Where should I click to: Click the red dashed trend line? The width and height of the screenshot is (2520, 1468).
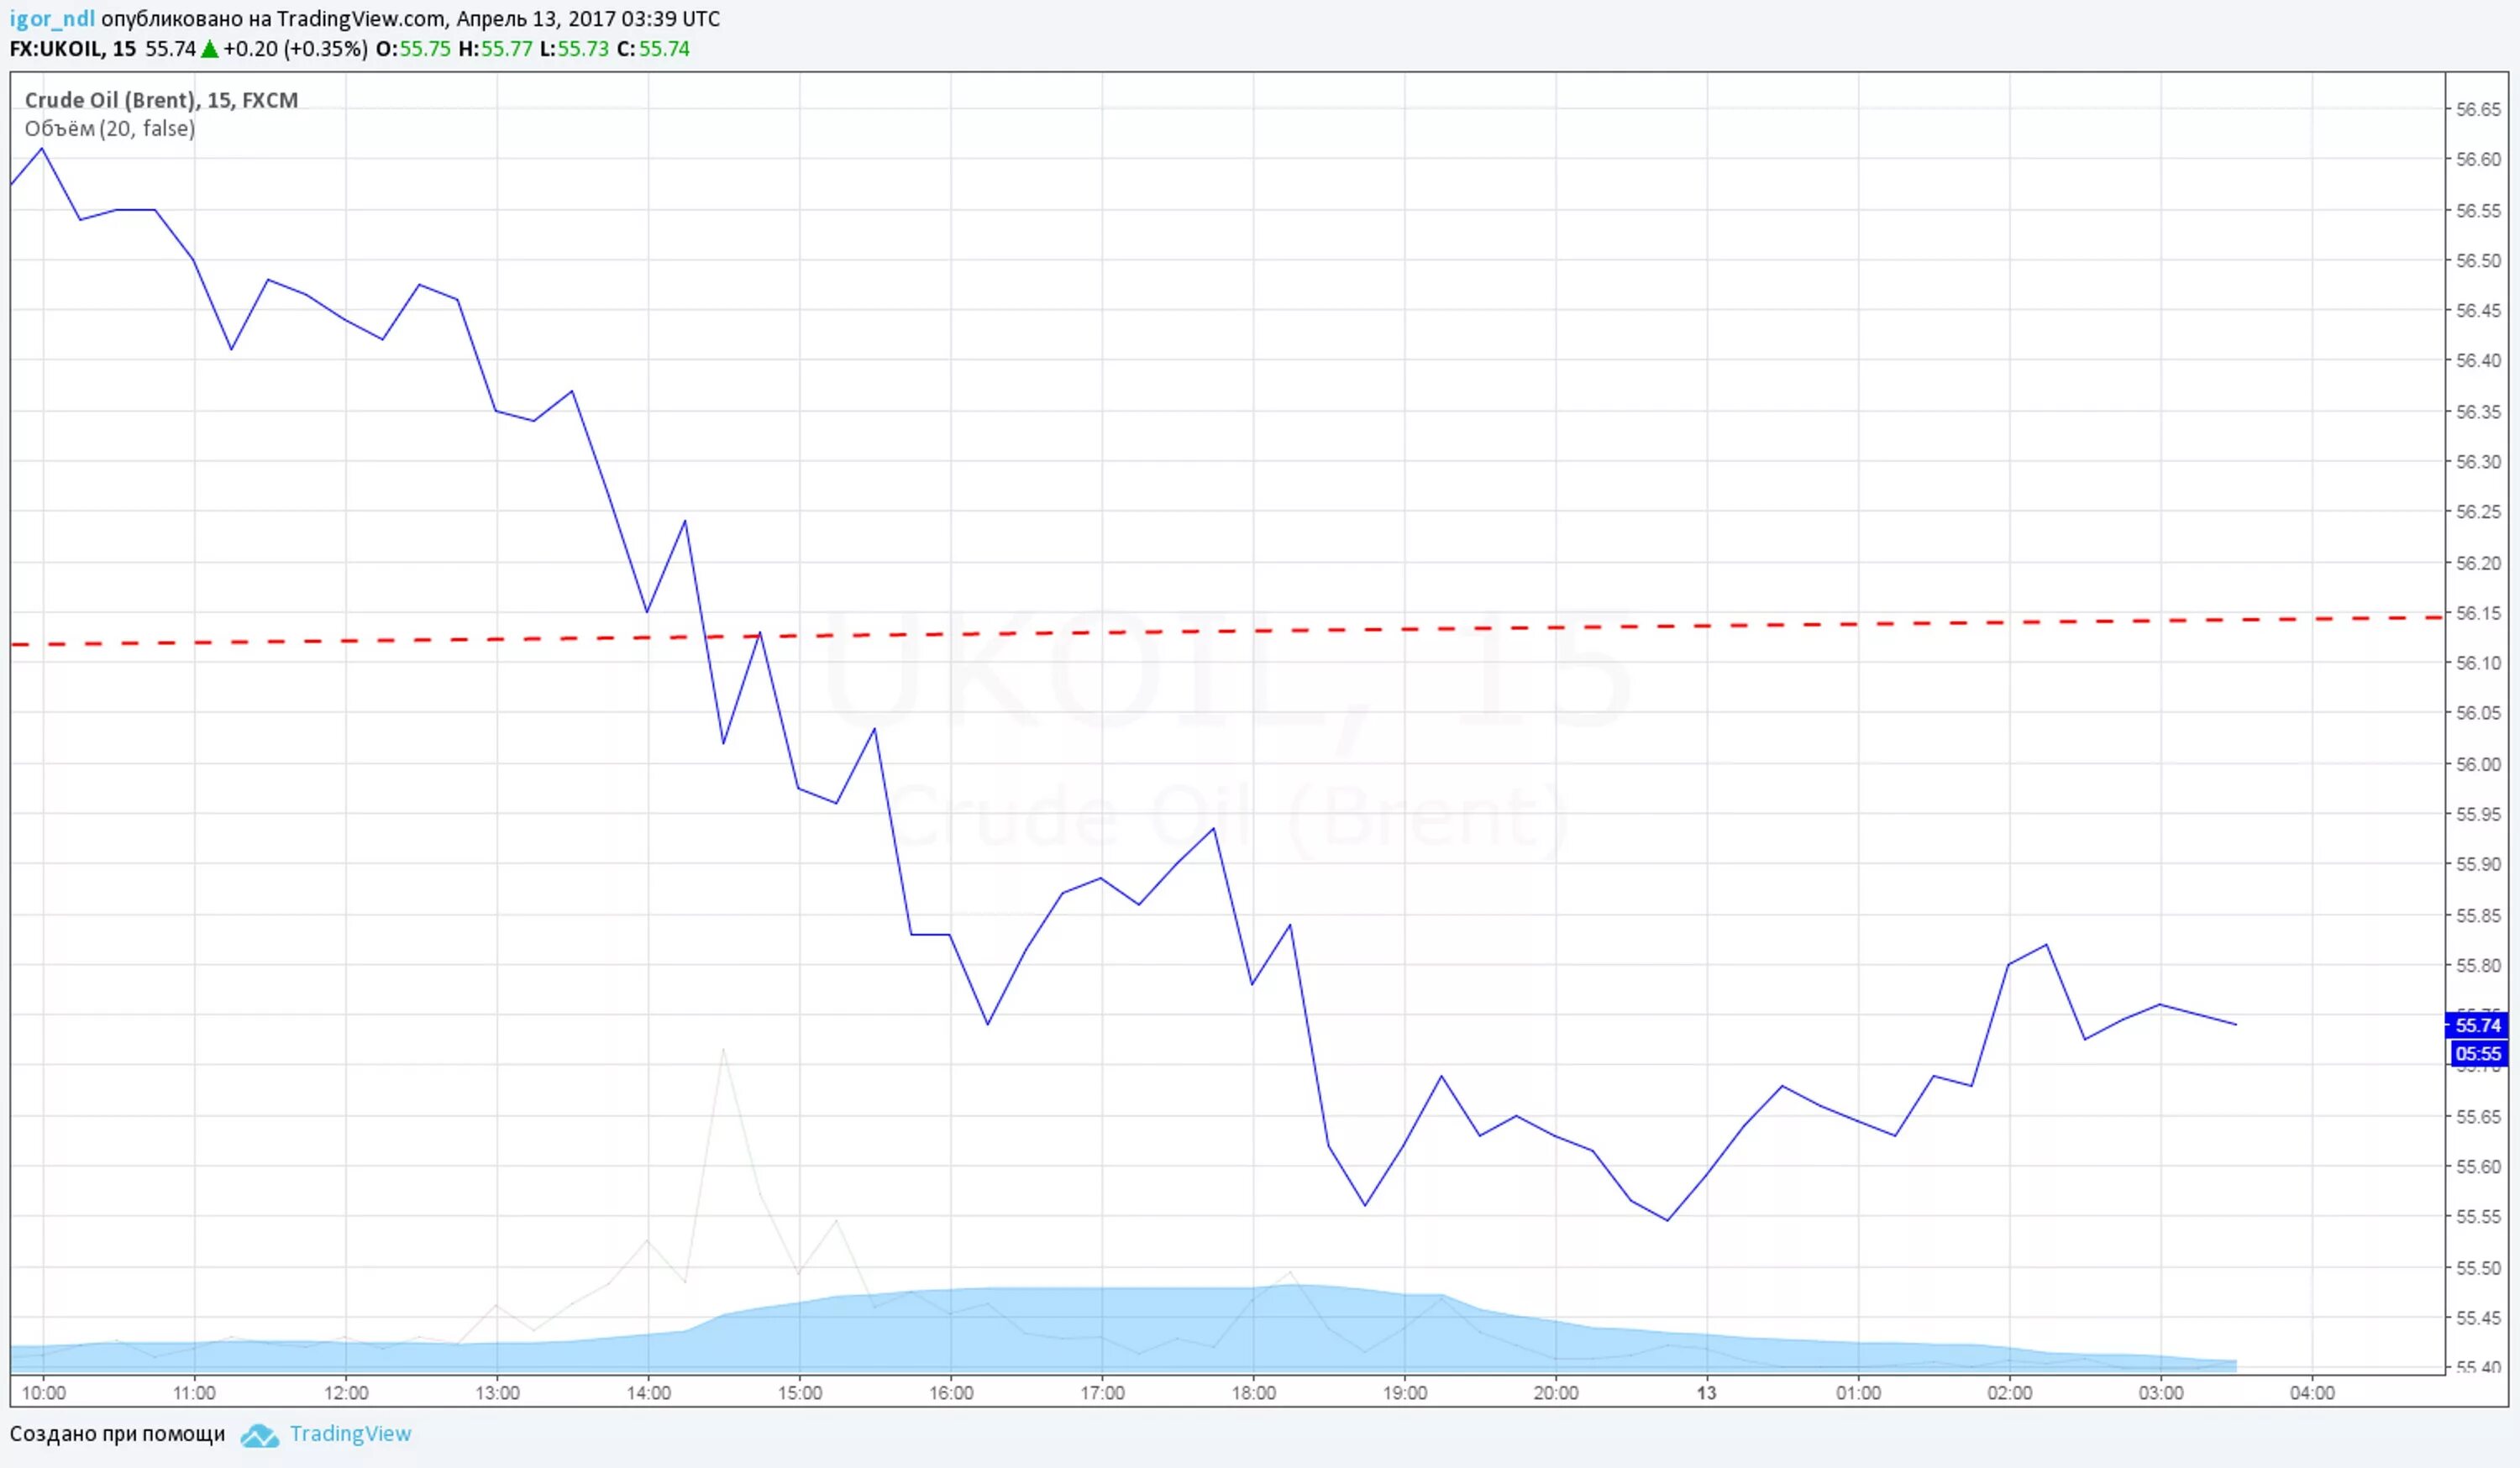[x=1228, y=631]
